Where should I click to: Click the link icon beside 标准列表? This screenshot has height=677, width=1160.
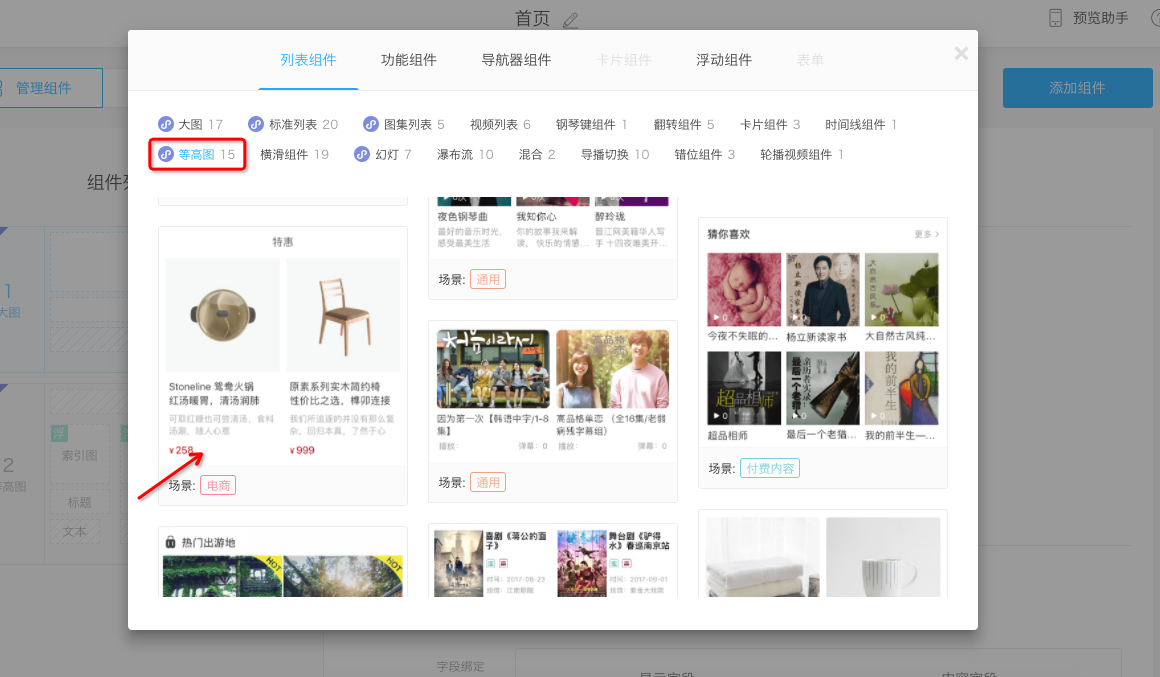pos(256,124)
